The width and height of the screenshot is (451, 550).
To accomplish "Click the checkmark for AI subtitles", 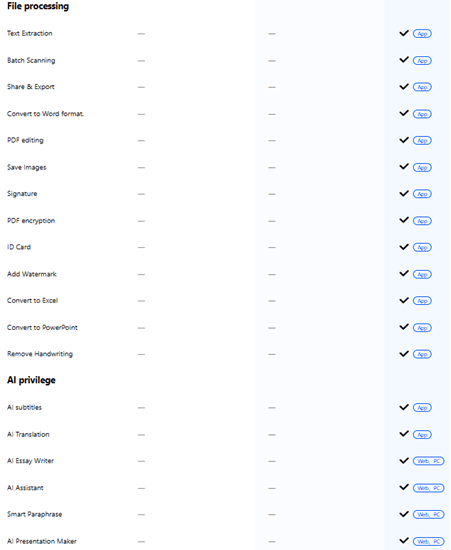I will click(x=404, y=407).
